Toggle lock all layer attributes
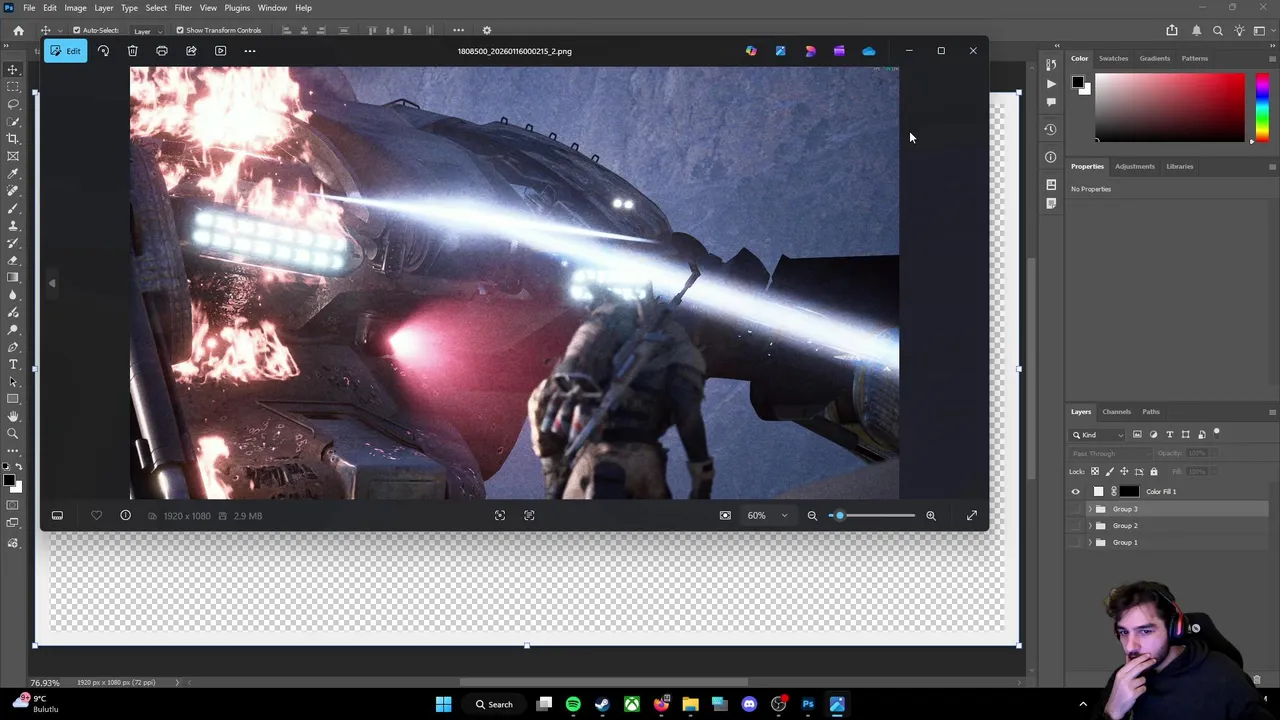 [1153, 471]
